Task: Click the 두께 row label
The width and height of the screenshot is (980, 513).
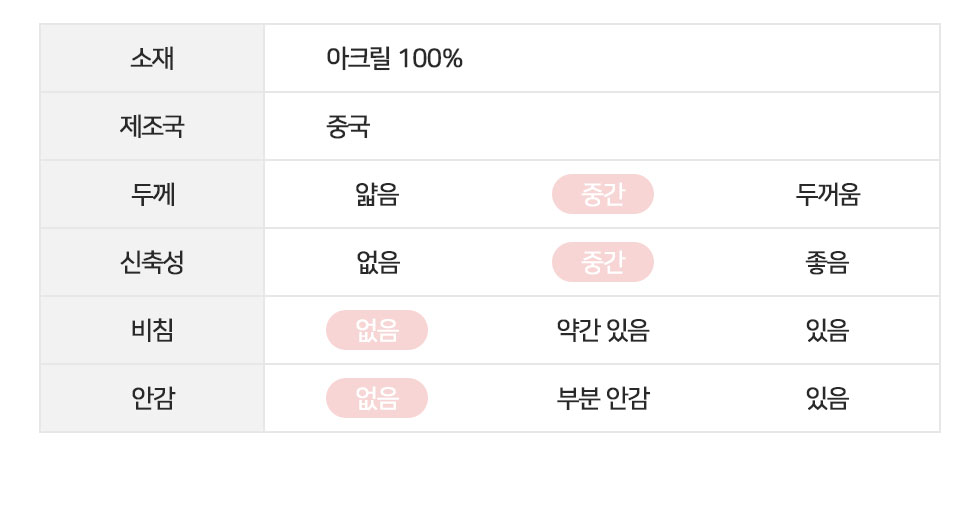Action: (x=152, y=194)
